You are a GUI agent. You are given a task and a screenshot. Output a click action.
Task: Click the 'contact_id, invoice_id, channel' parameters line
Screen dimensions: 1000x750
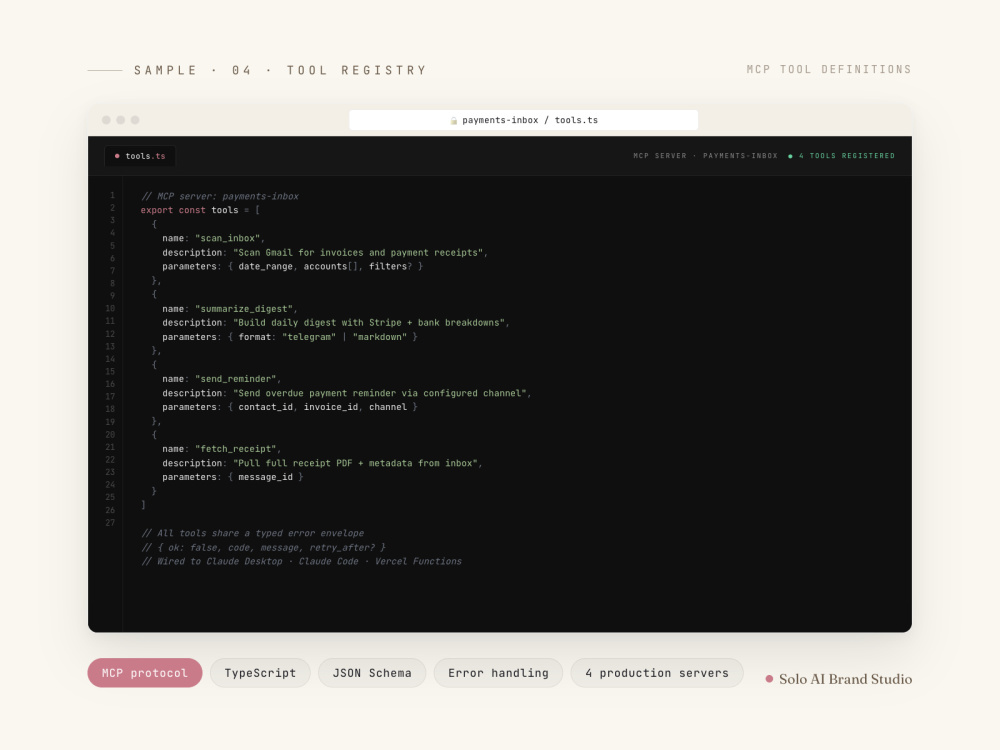(x=290, y=407)
